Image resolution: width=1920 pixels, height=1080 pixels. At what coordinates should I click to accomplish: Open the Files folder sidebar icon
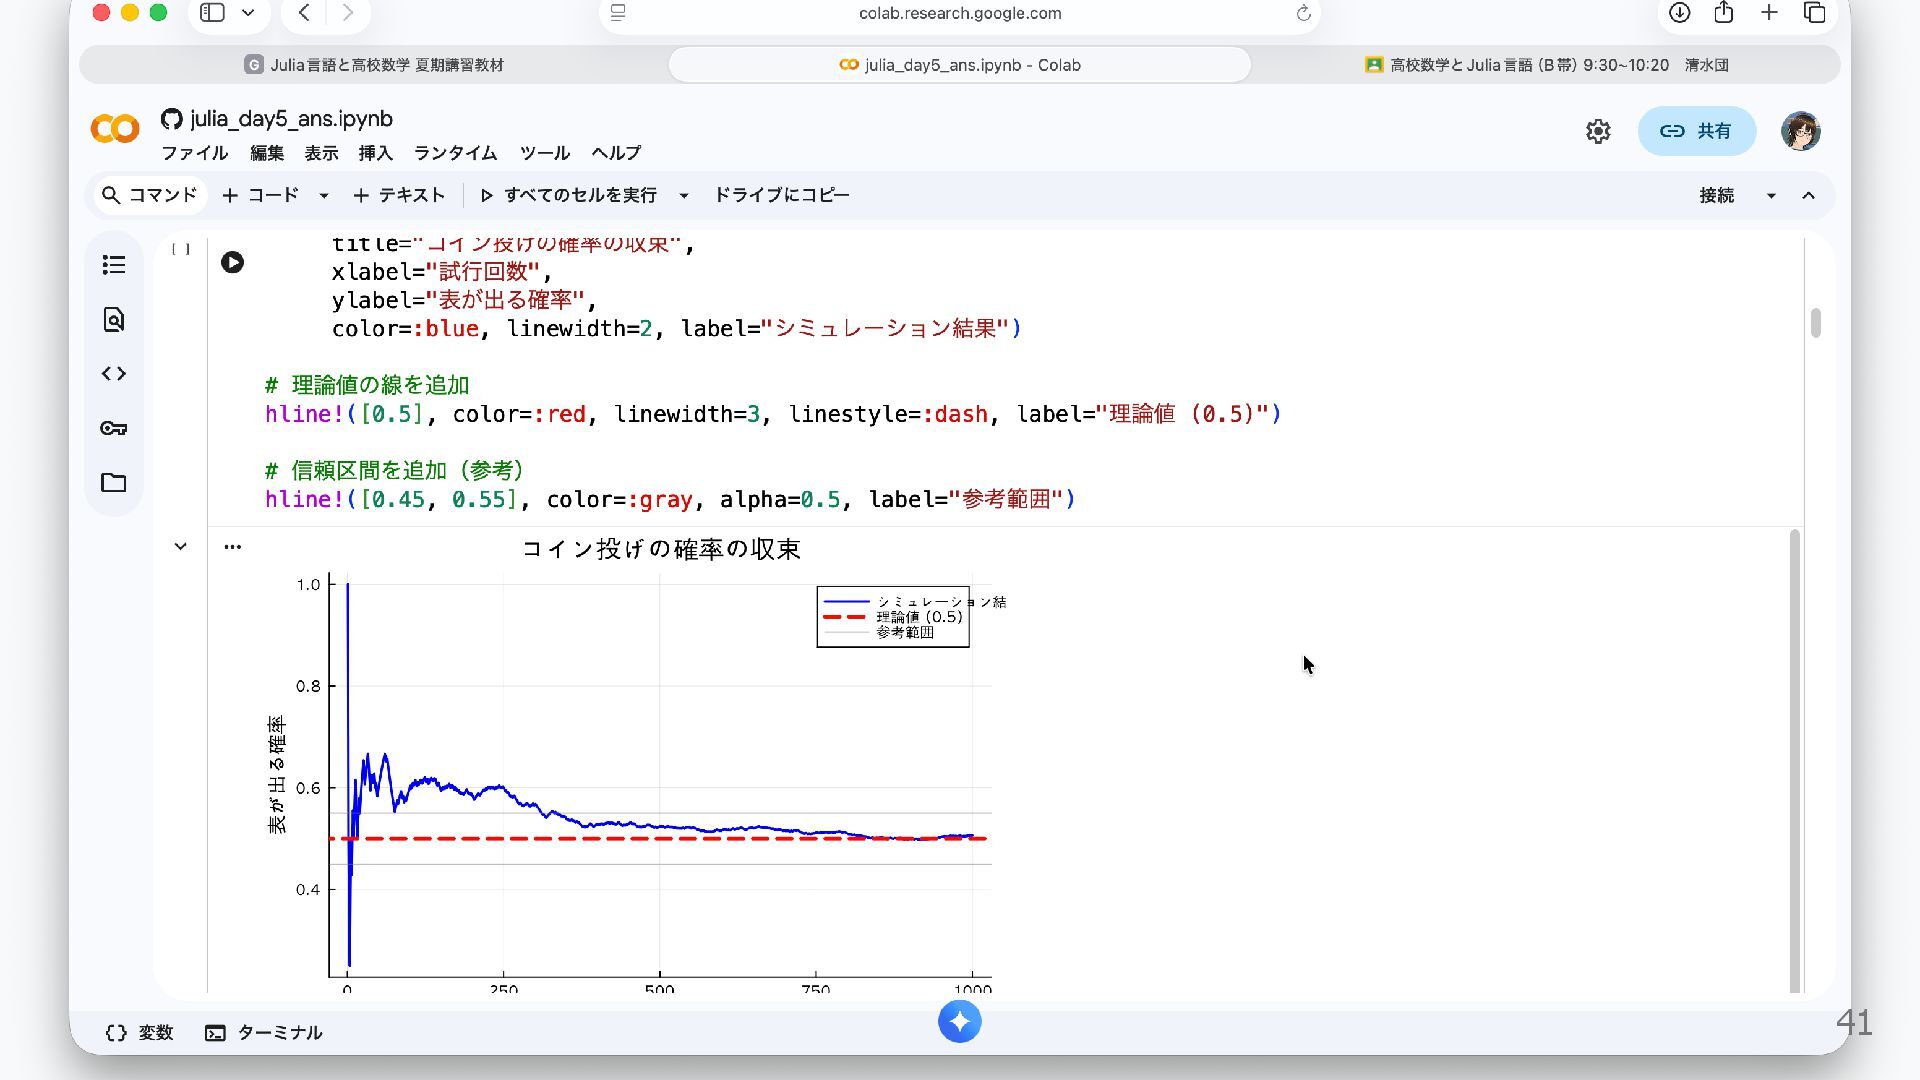[114, 483]
